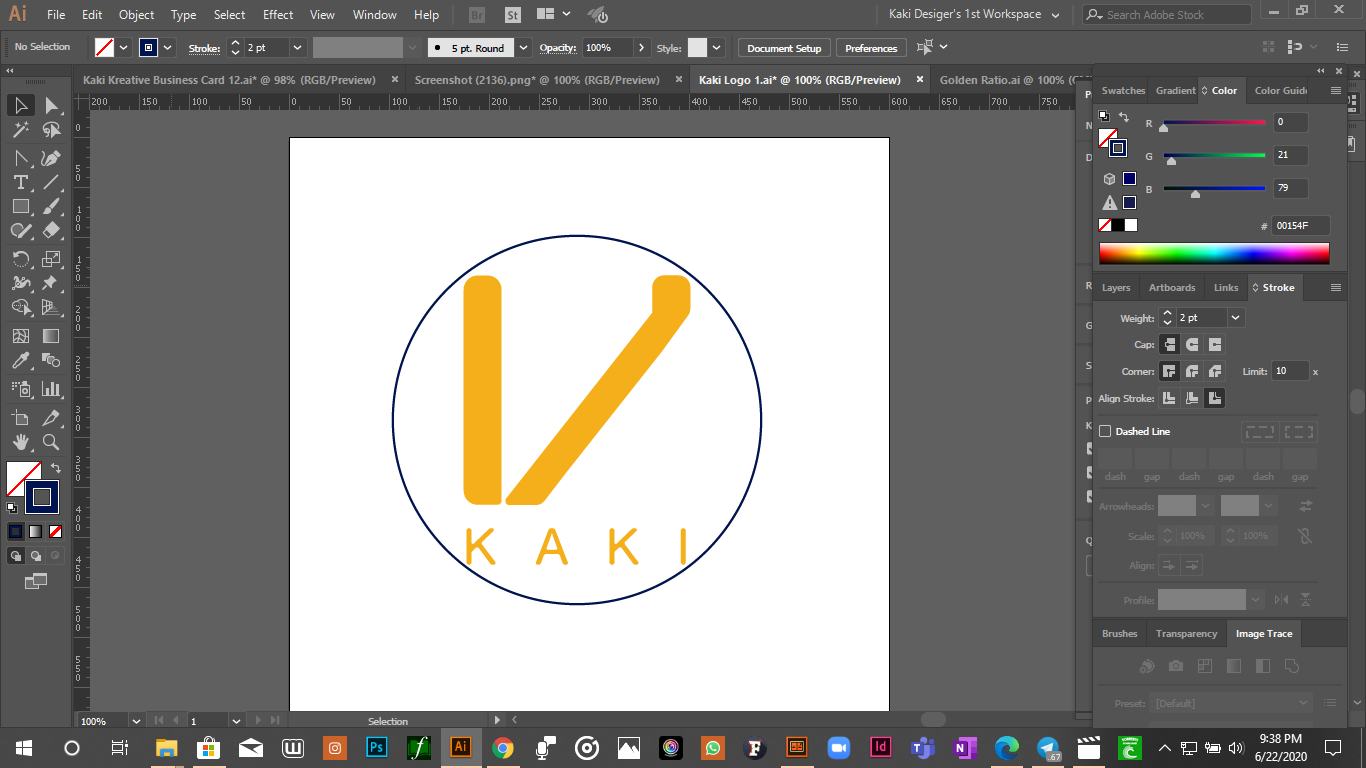Open stroke weight dropdown in control bar

[297, 47]
